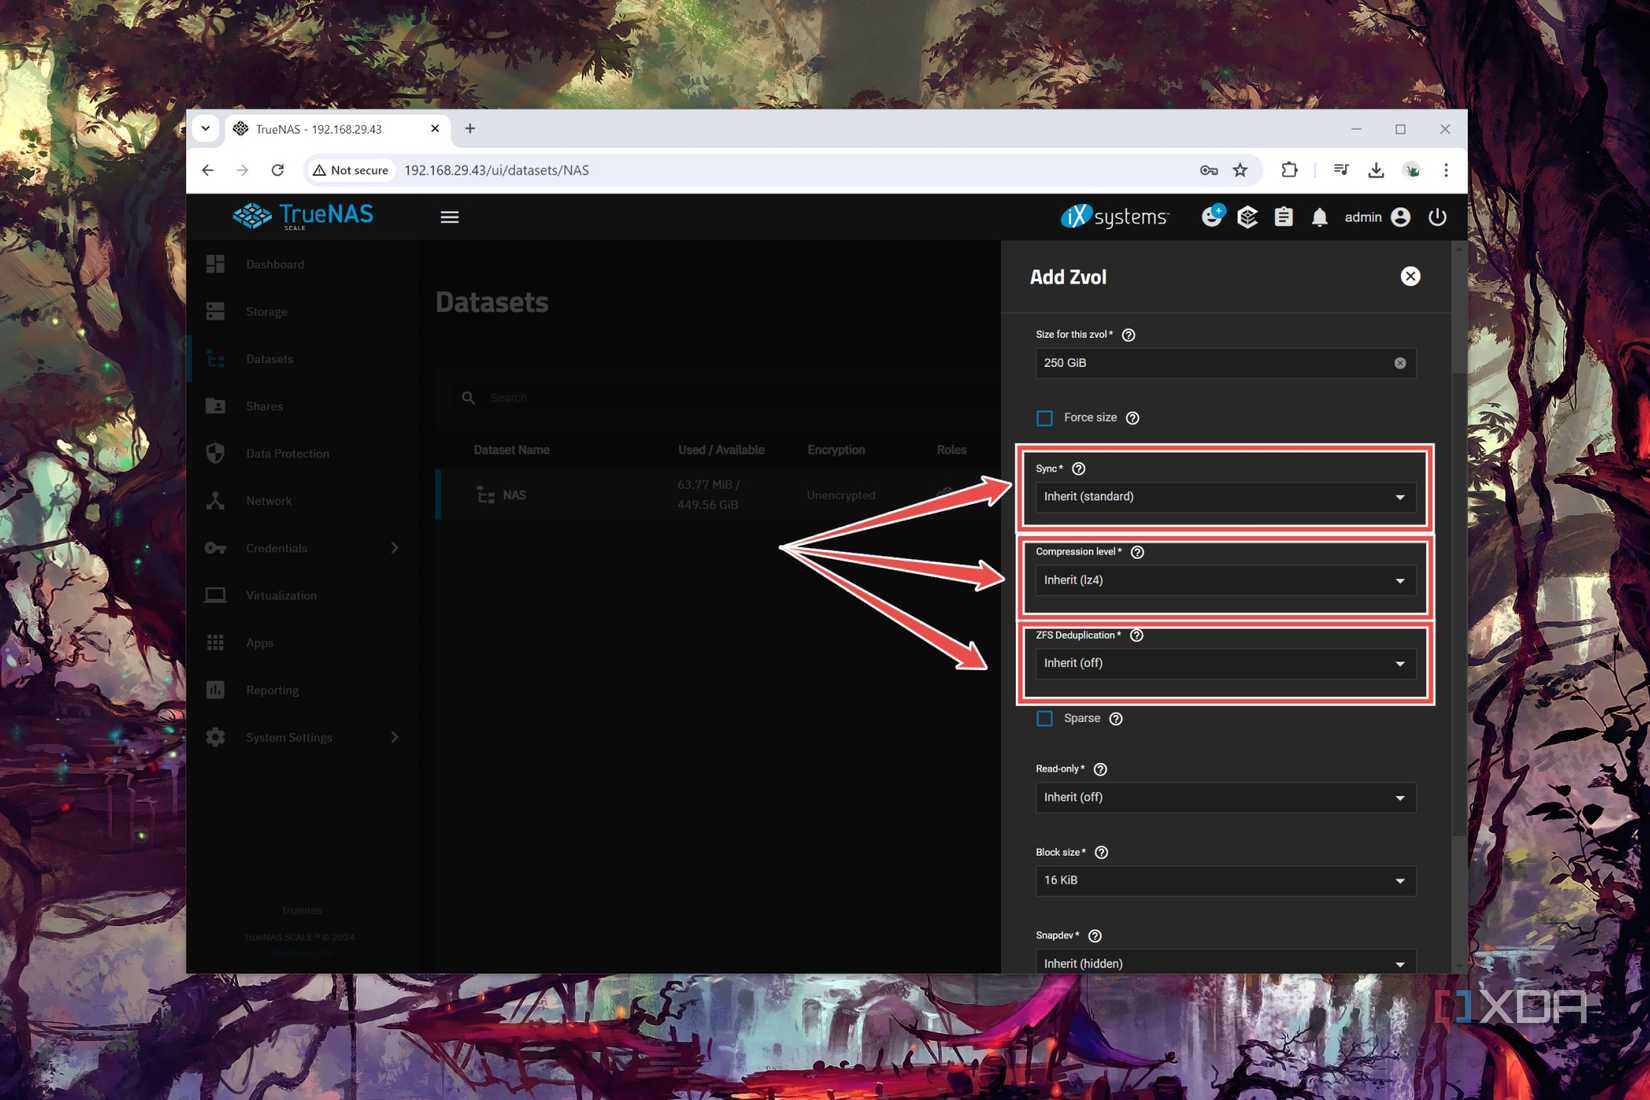Open the browser downloads icon
Image resolution: width=1650 pixels, height=1100 pixels.
pyautogui.click(x=1376, y=170)
